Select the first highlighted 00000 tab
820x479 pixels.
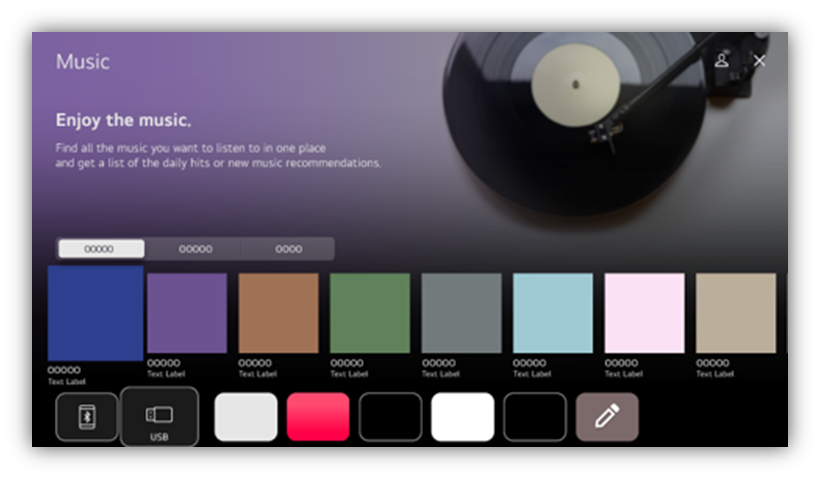101,249
